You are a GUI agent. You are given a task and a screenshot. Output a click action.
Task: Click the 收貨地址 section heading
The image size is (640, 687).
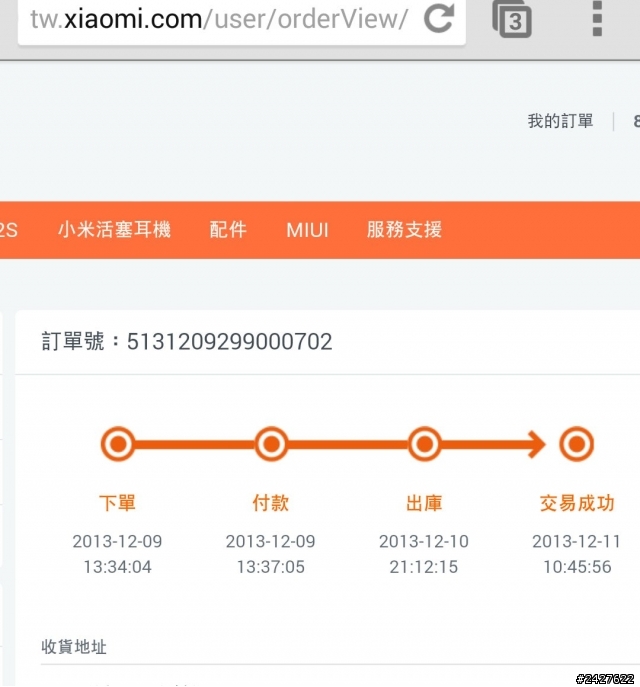point(74,647)
